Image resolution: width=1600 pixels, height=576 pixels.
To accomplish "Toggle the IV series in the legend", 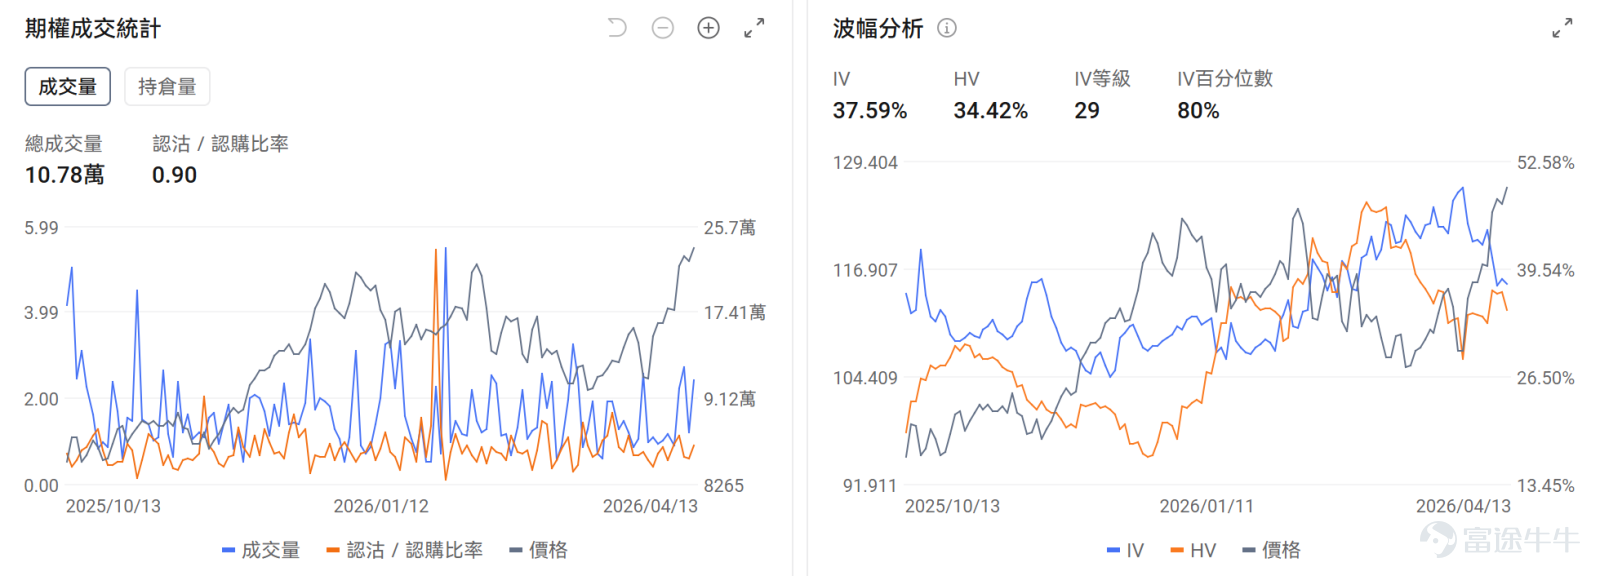I will [1125, 550].
